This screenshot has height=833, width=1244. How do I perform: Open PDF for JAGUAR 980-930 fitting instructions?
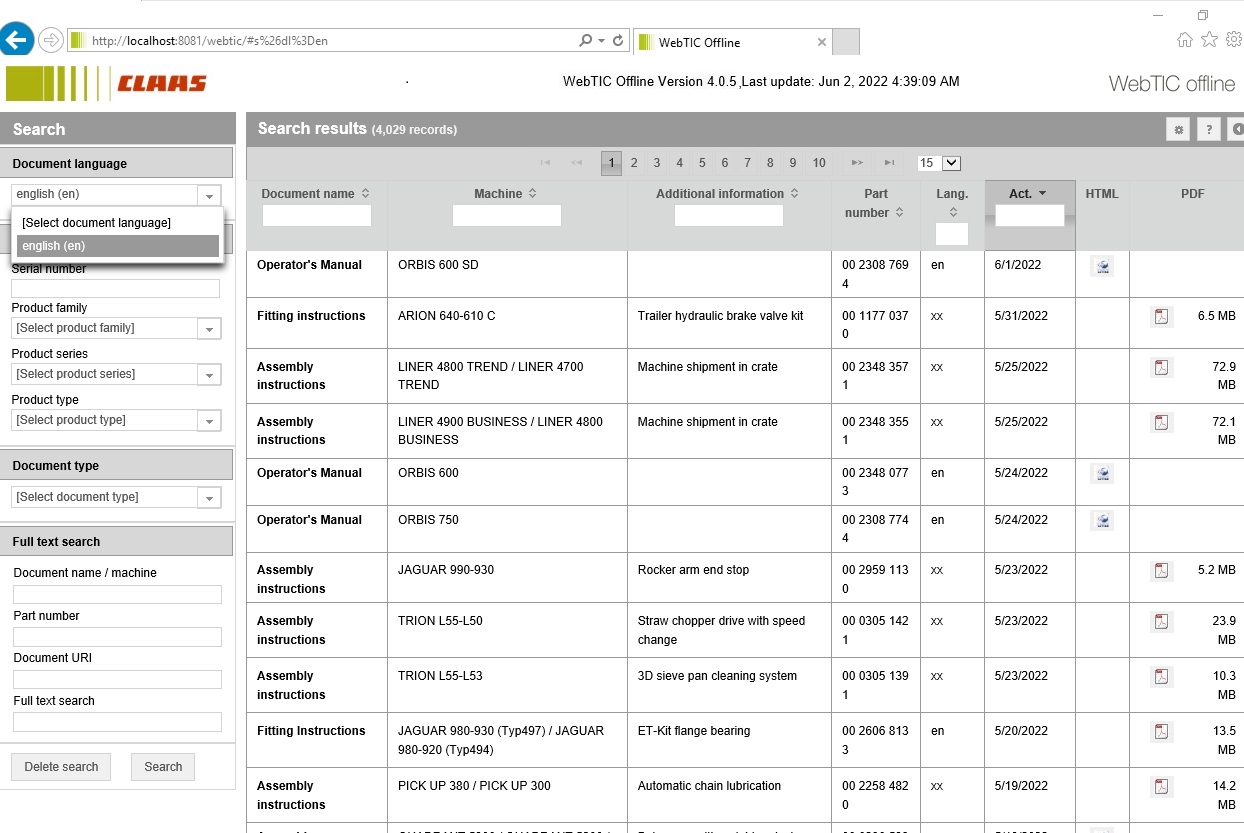click(x=1162, y=732)
